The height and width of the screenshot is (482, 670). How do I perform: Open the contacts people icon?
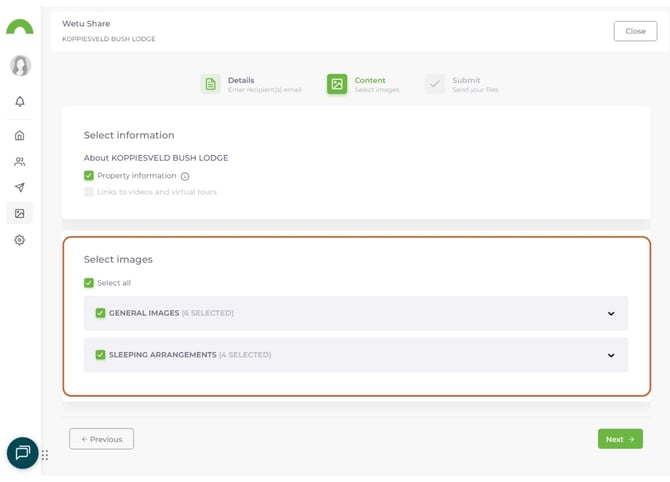pos(20,161)
